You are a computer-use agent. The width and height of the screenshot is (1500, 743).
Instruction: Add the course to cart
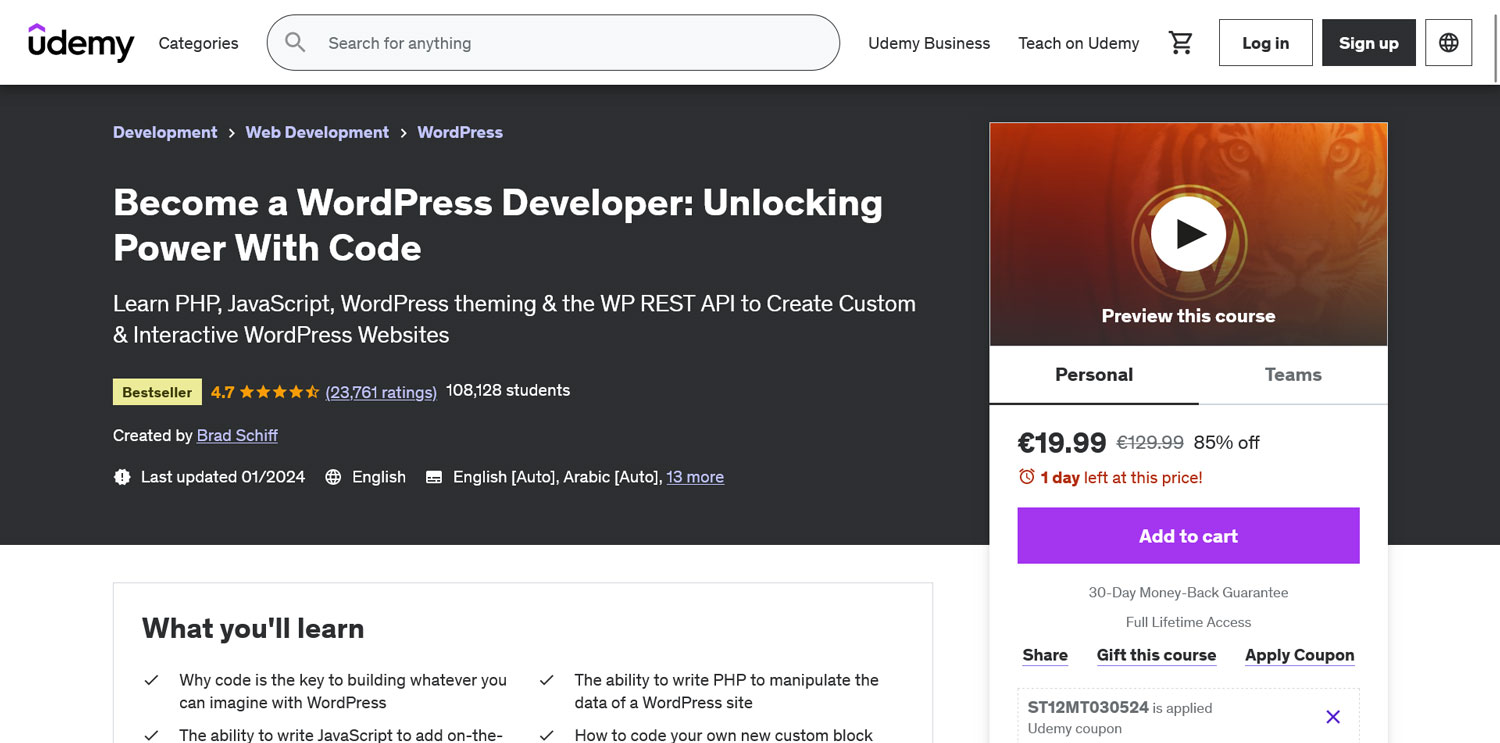[x=1188, y=536]
